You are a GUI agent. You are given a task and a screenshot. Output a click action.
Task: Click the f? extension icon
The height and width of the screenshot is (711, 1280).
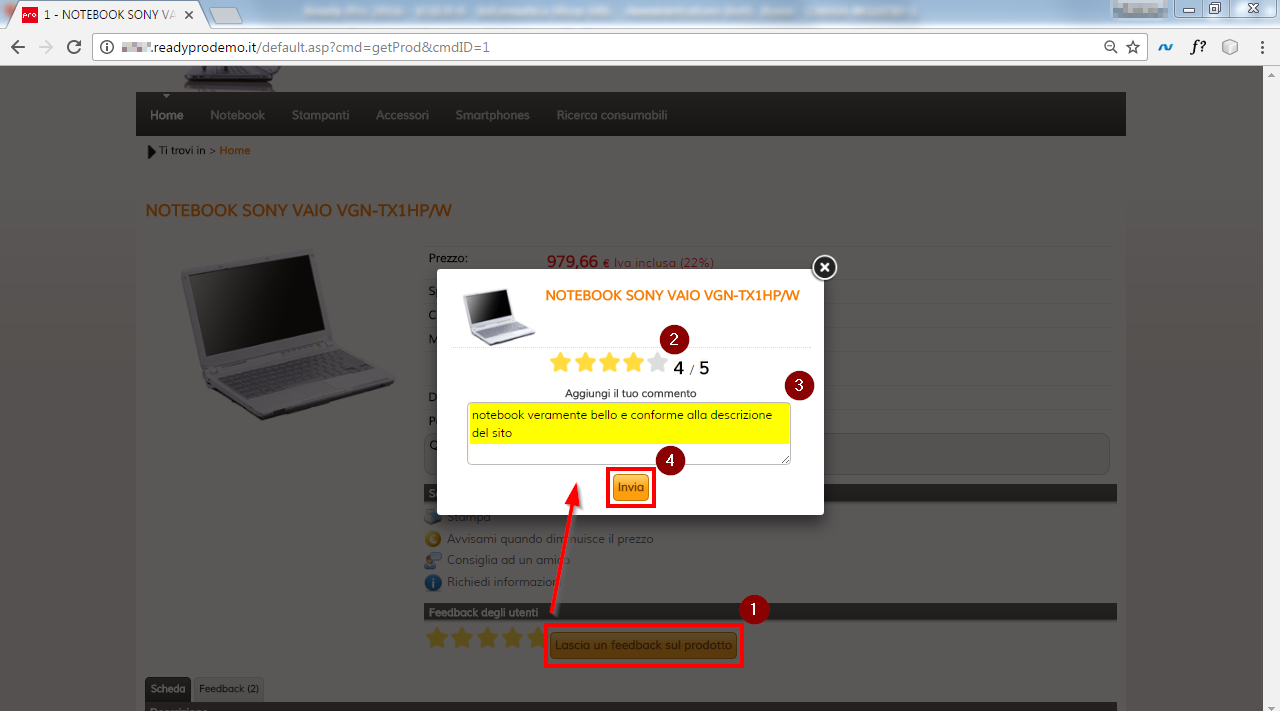pos(1198,47)
